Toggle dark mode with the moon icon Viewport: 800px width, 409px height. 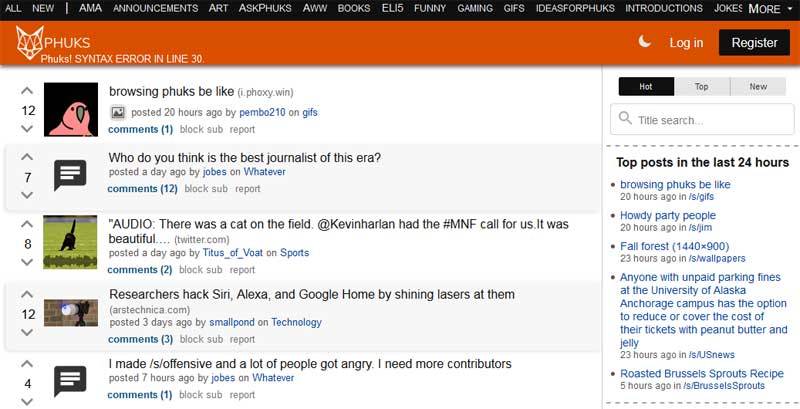coord(644,41)
